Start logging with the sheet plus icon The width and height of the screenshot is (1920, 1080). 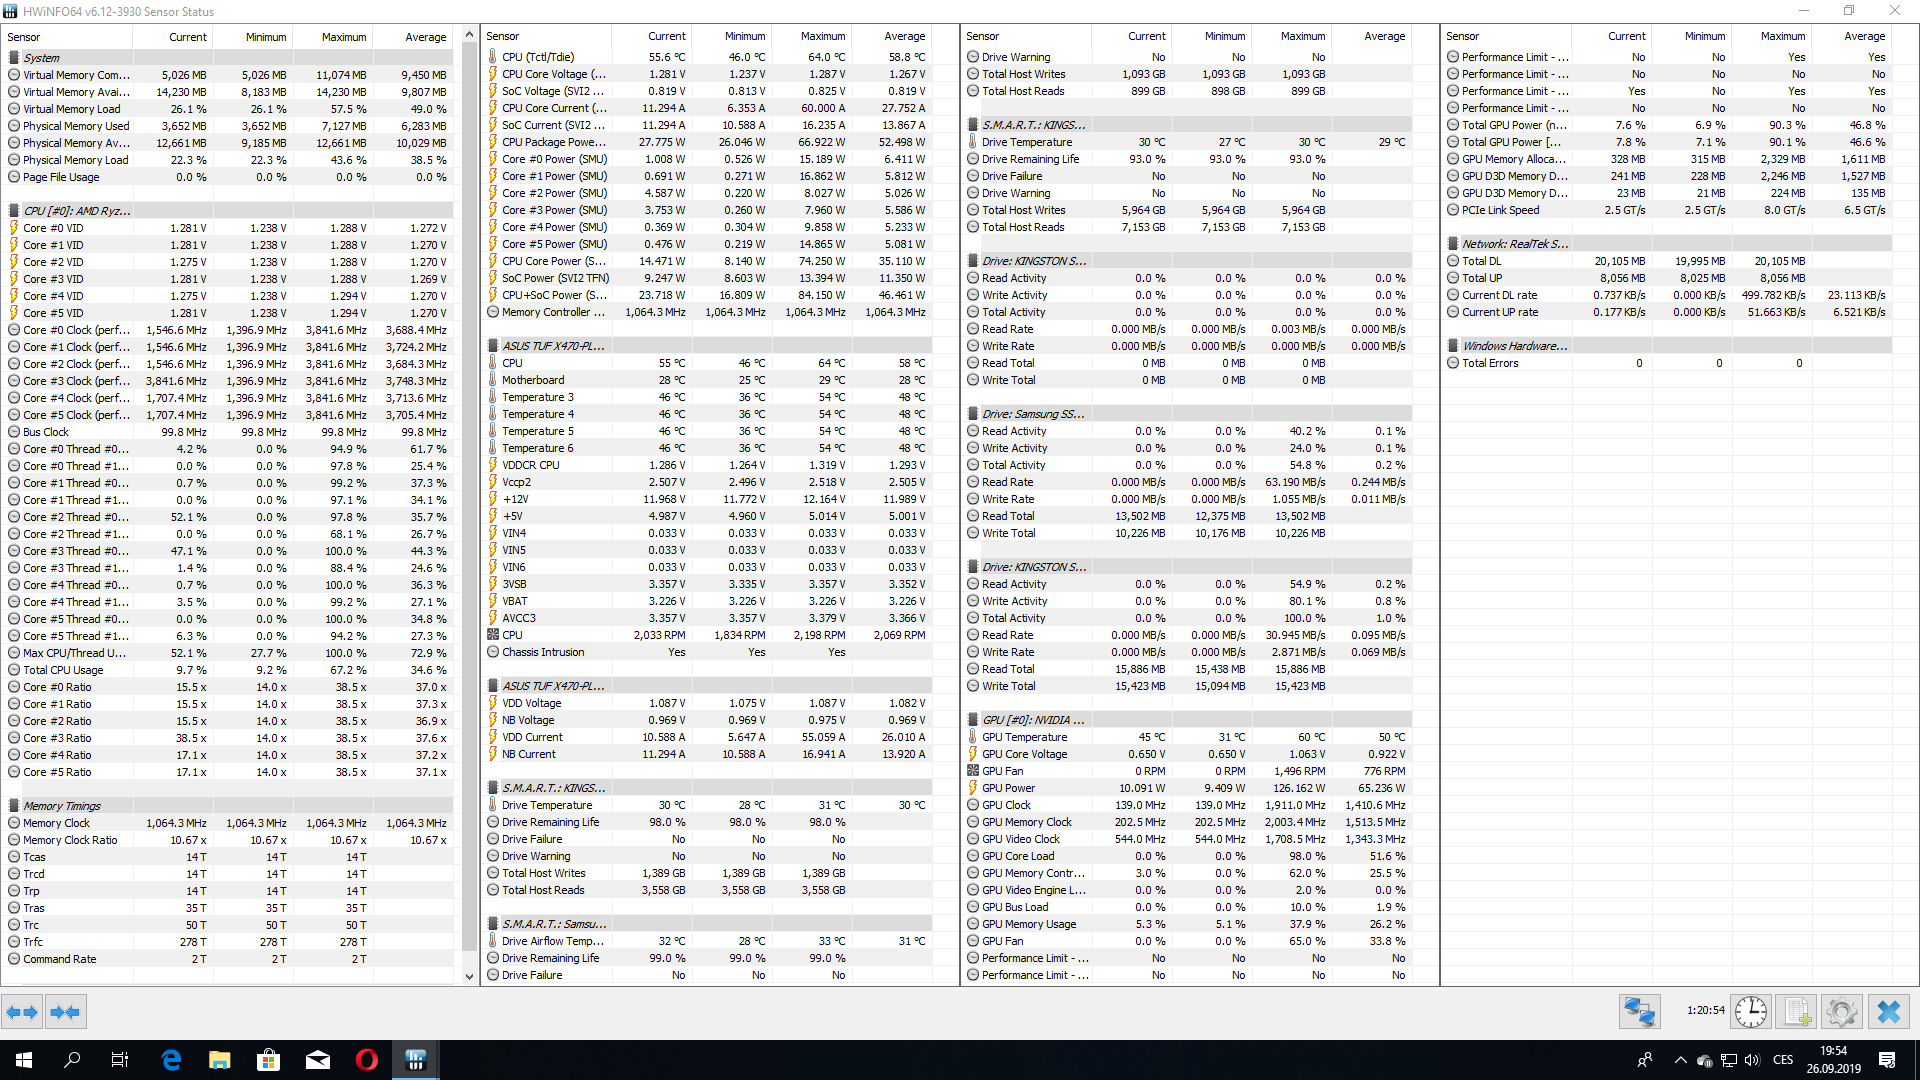[x=1797, y=1012]
